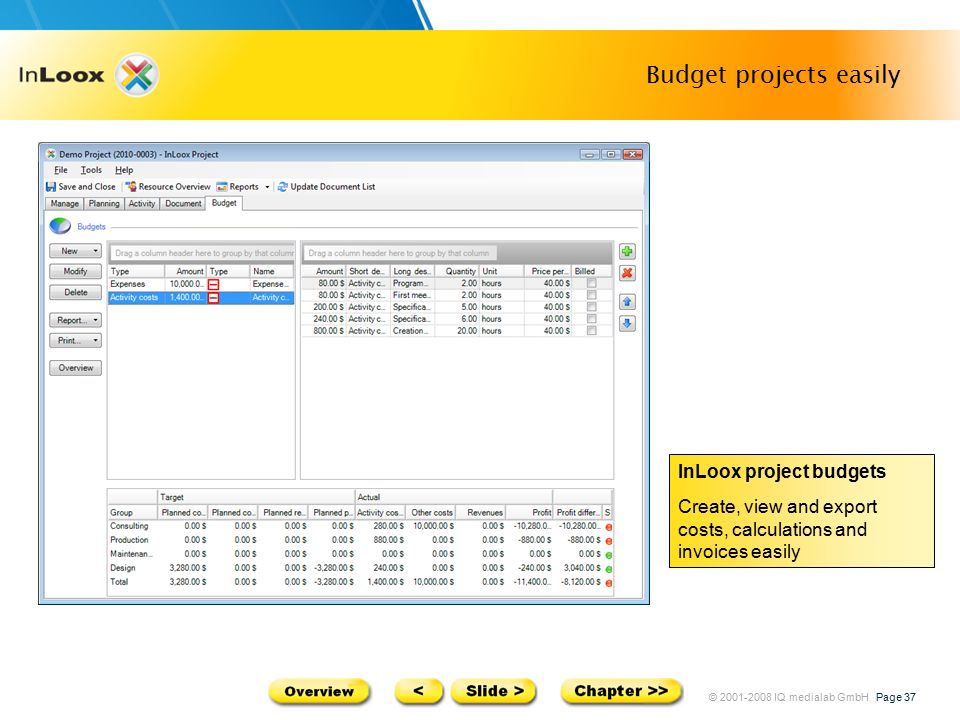The width and height of the screenshot is (960, 720).
Task: Click green status dot in Design row
Action: point(609,569)
